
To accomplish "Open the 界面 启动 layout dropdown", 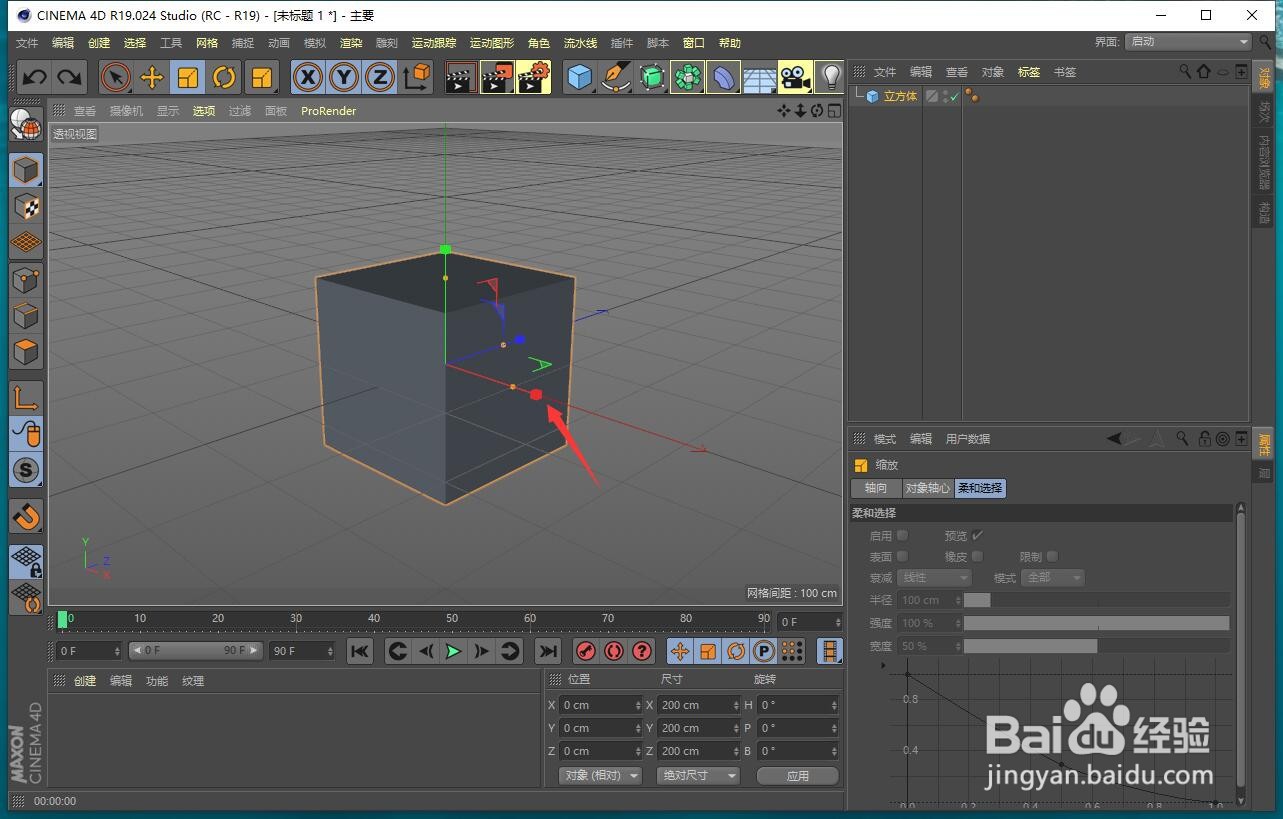I will (1187, 42).
